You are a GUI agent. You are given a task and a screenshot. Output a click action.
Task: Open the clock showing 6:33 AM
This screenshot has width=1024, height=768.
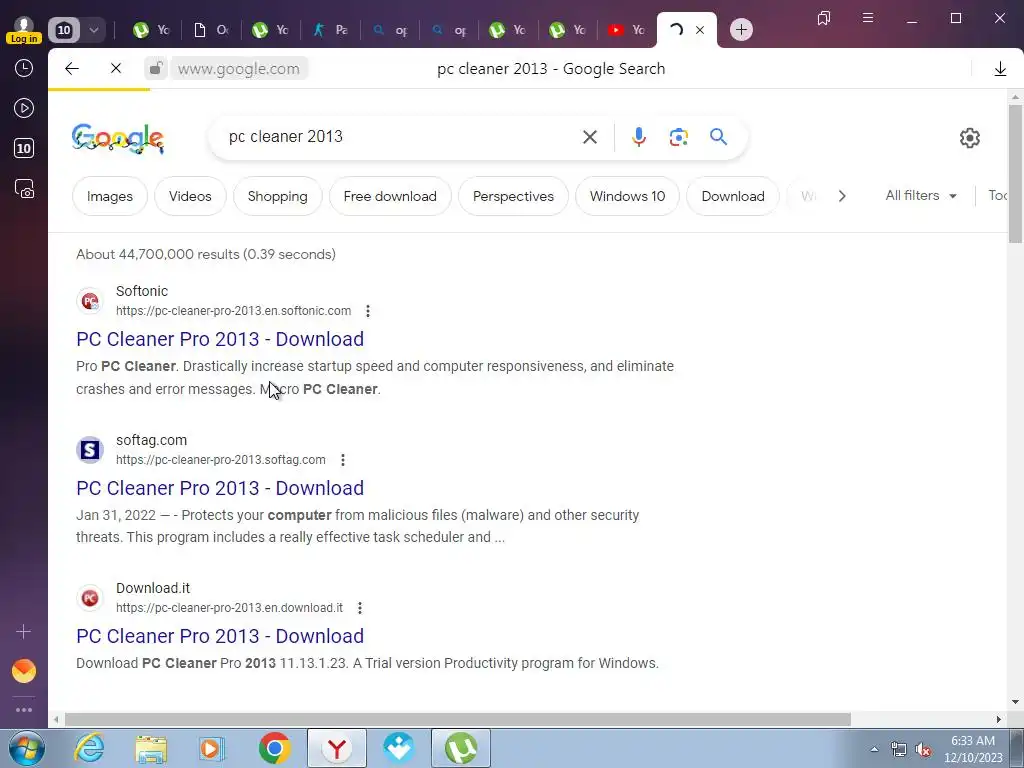973,749
